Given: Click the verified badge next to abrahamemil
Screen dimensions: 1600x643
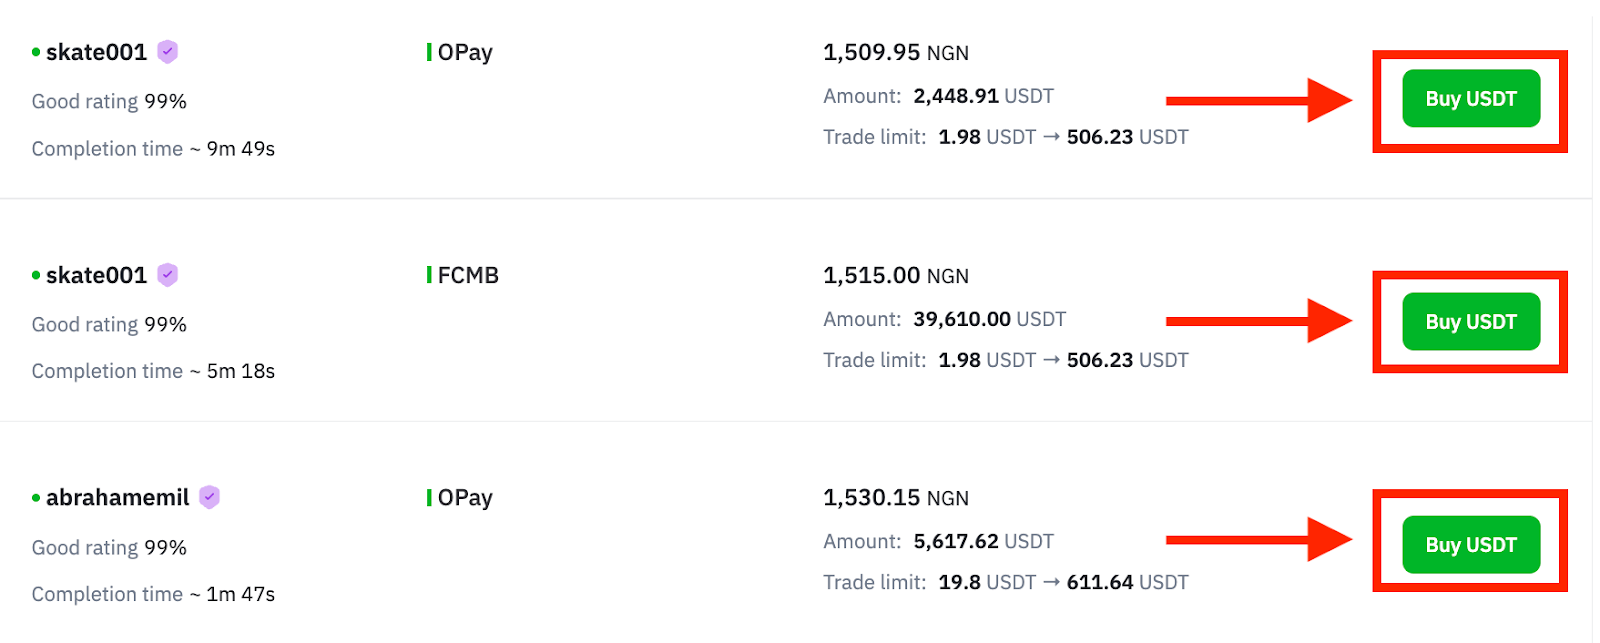Looking at the screenshot, I should 209,497.
